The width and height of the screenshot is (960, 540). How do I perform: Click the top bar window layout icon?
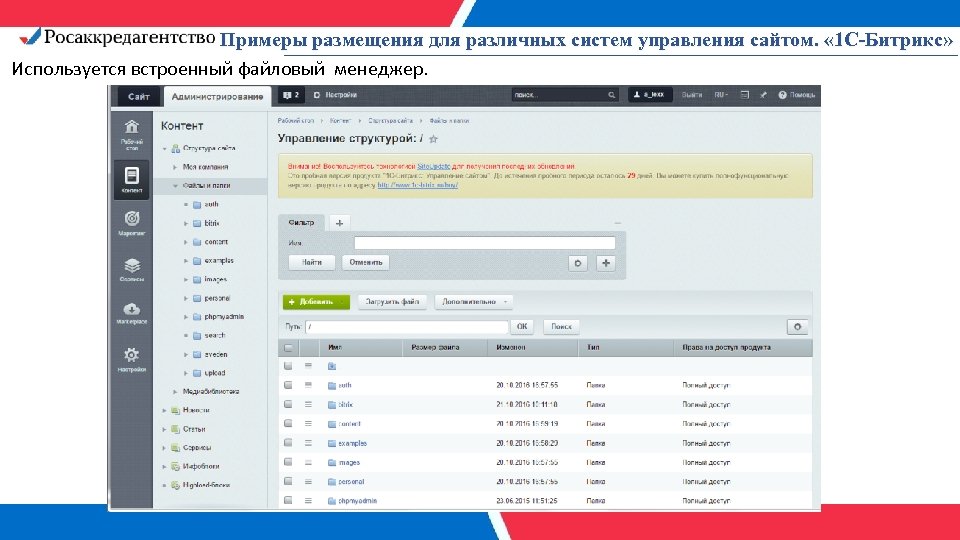[744, 95]
